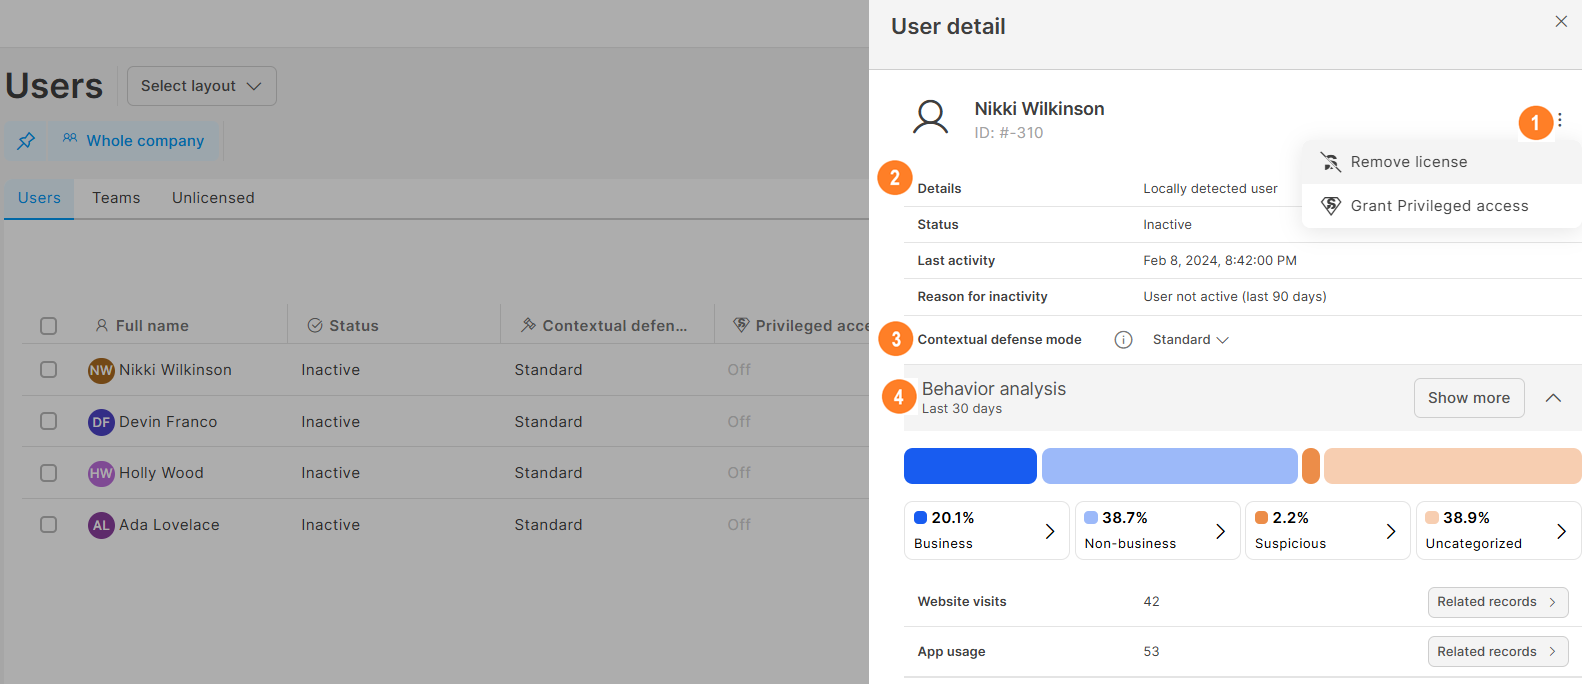The image size is (1582, 684).
Task: Choose Remove license from the menu
Action: coord(1408,162)
